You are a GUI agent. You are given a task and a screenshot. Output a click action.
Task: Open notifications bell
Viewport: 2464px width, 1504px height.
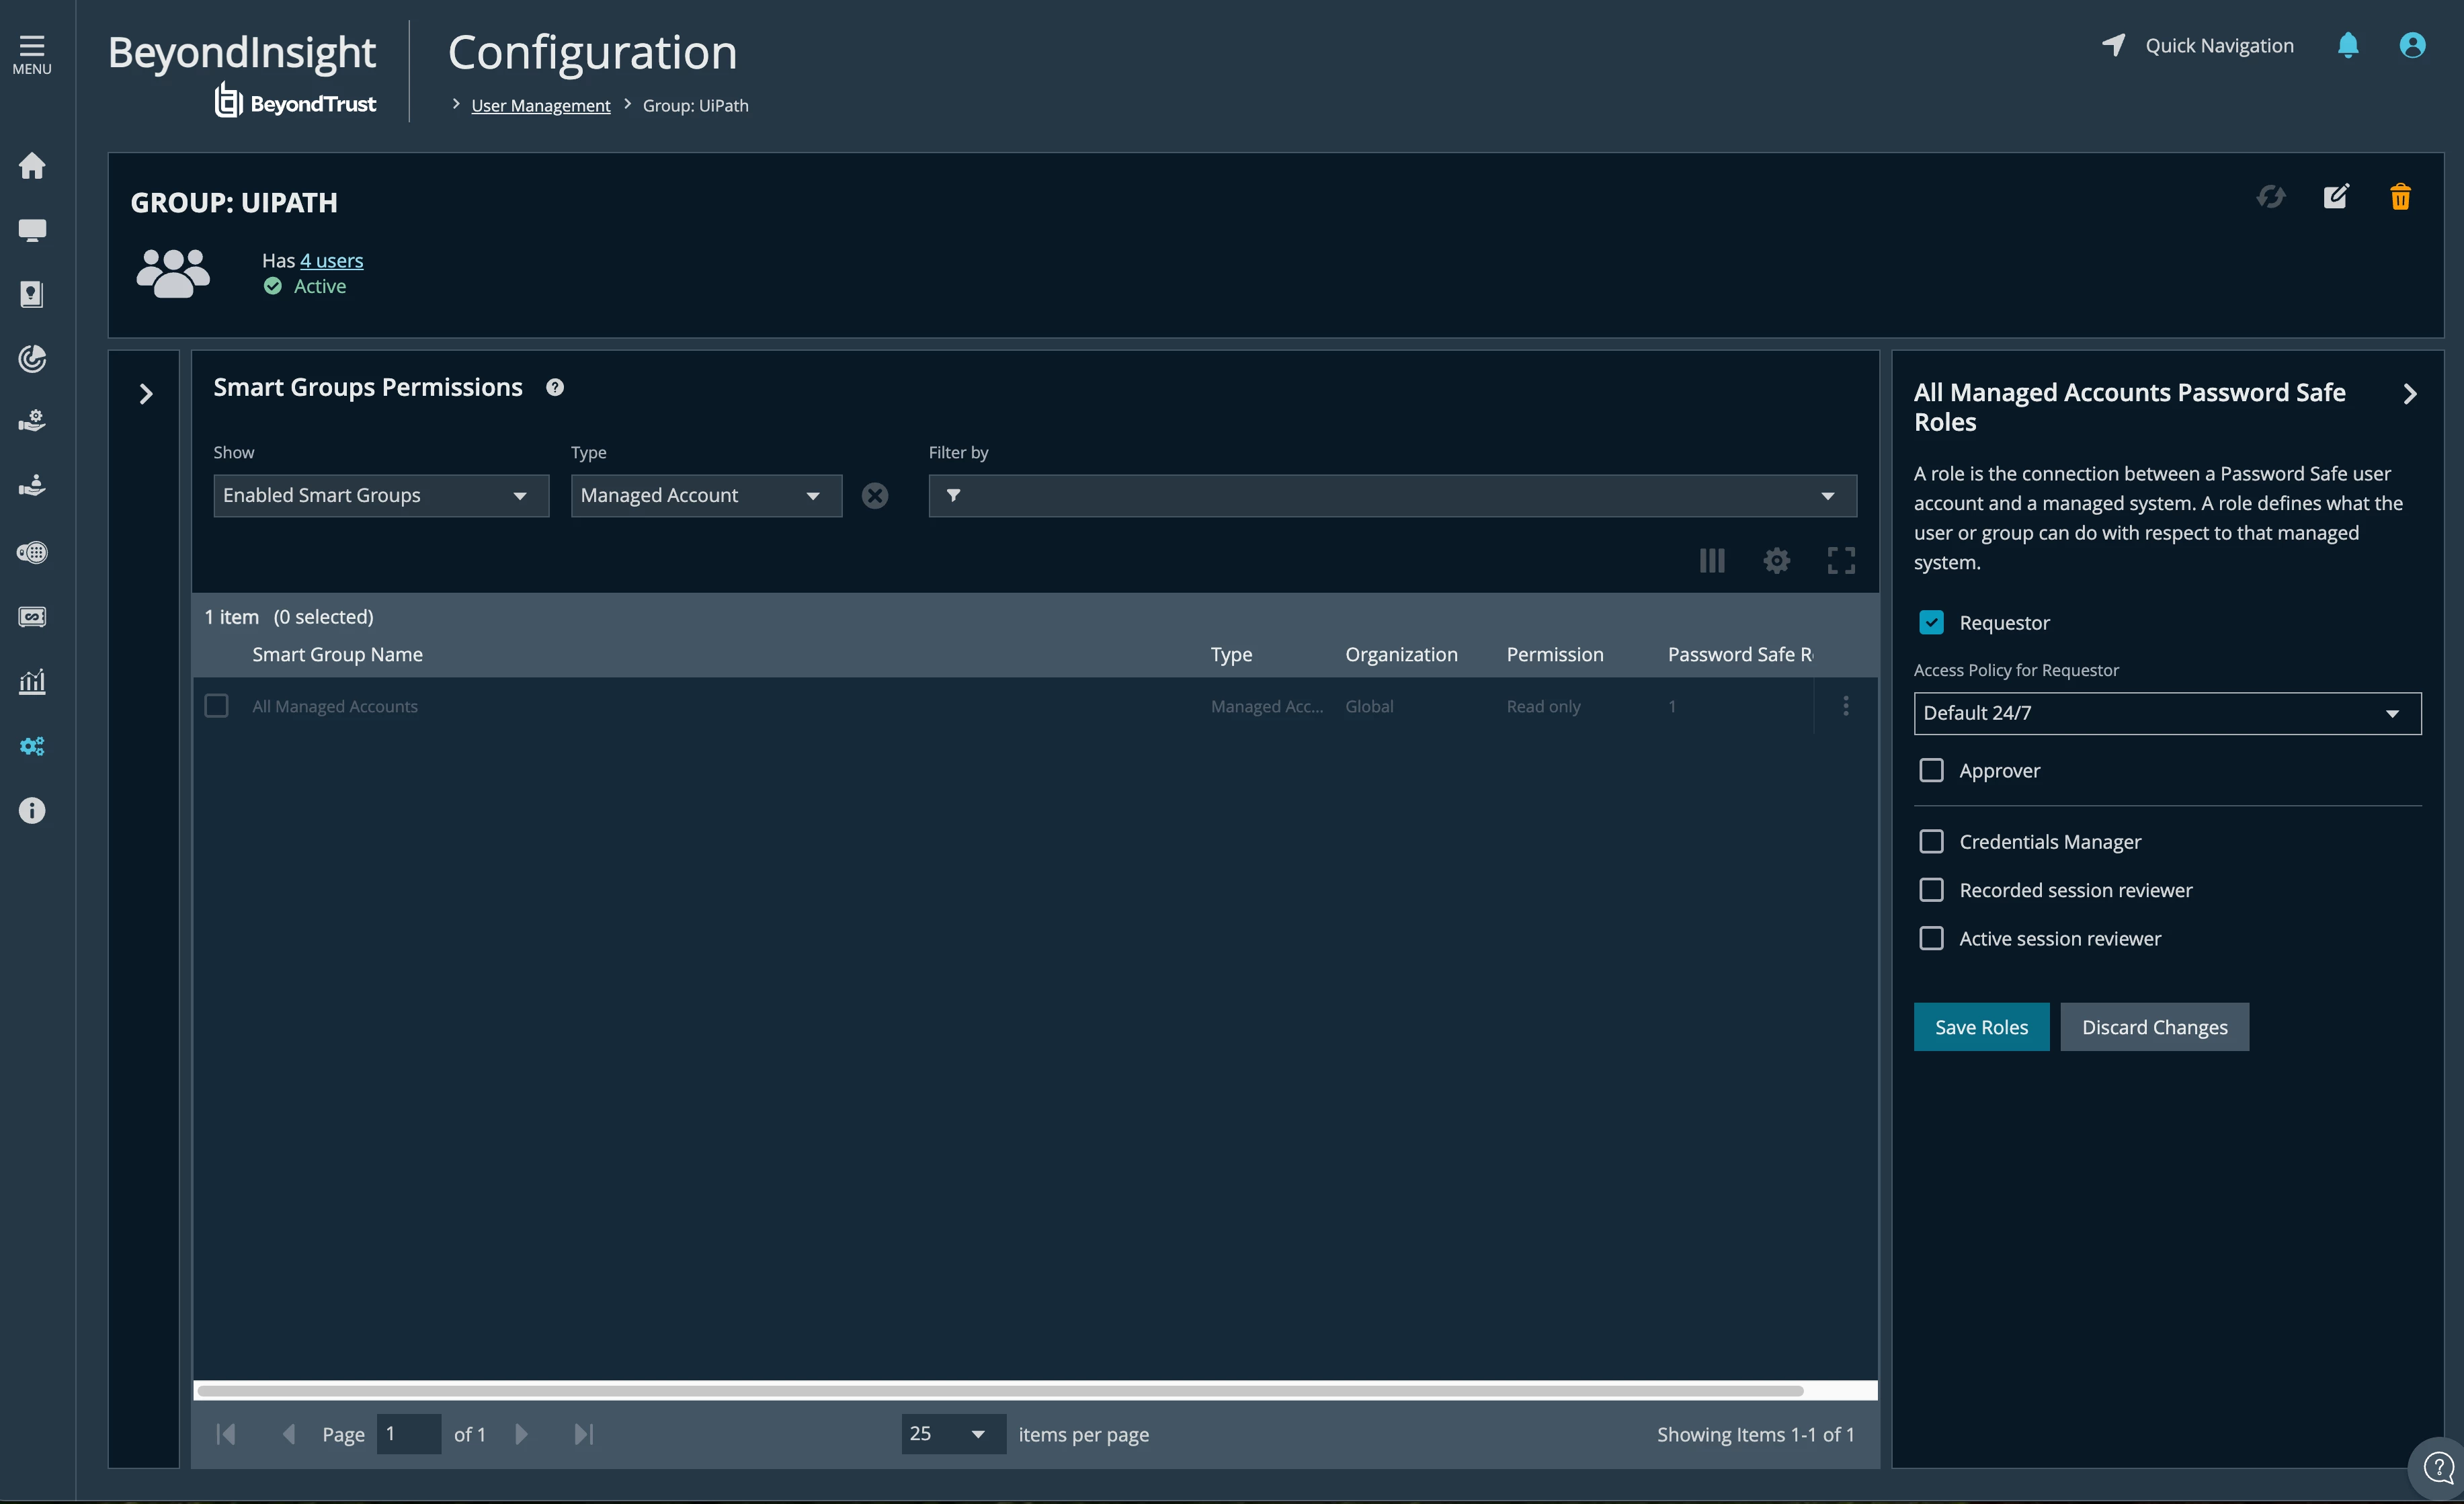pos(2348,45)
